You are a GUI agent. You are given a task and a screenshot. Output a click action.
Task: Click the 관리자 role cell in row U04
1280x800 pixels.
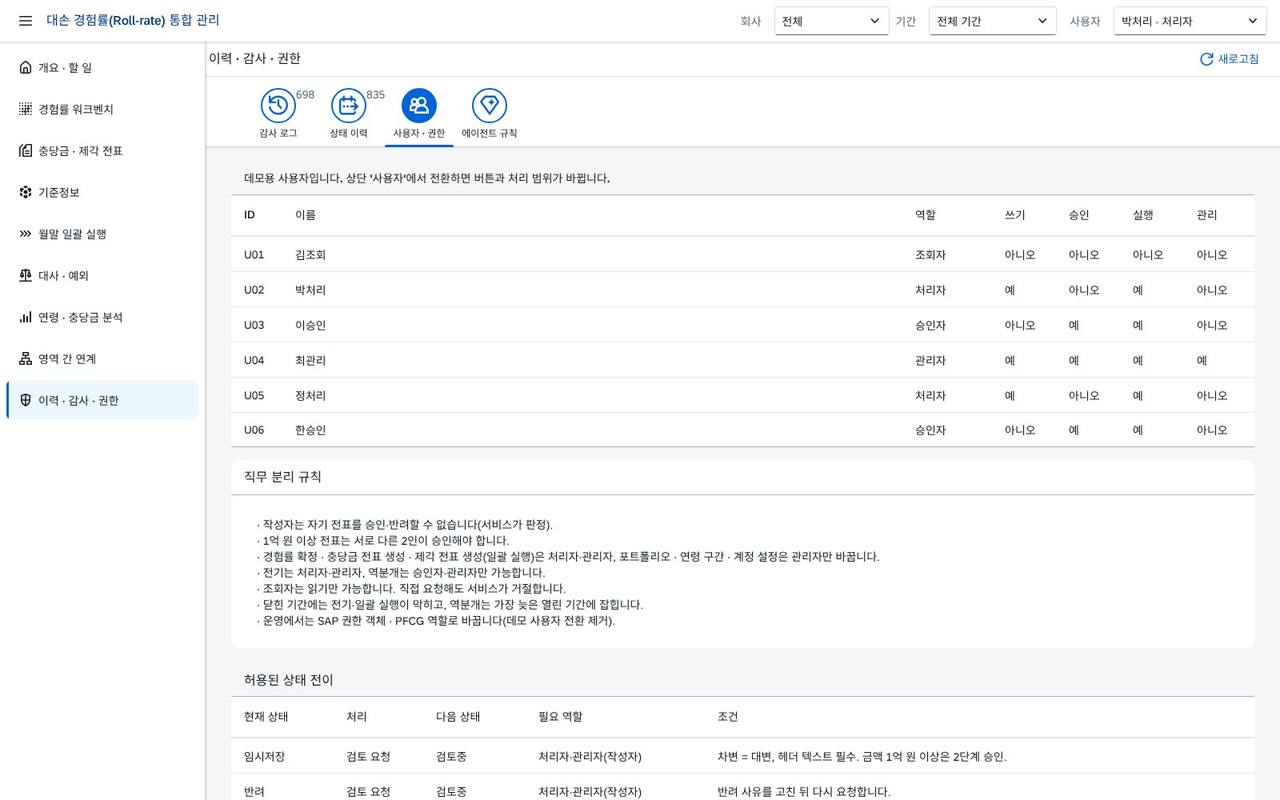[930, 360]
